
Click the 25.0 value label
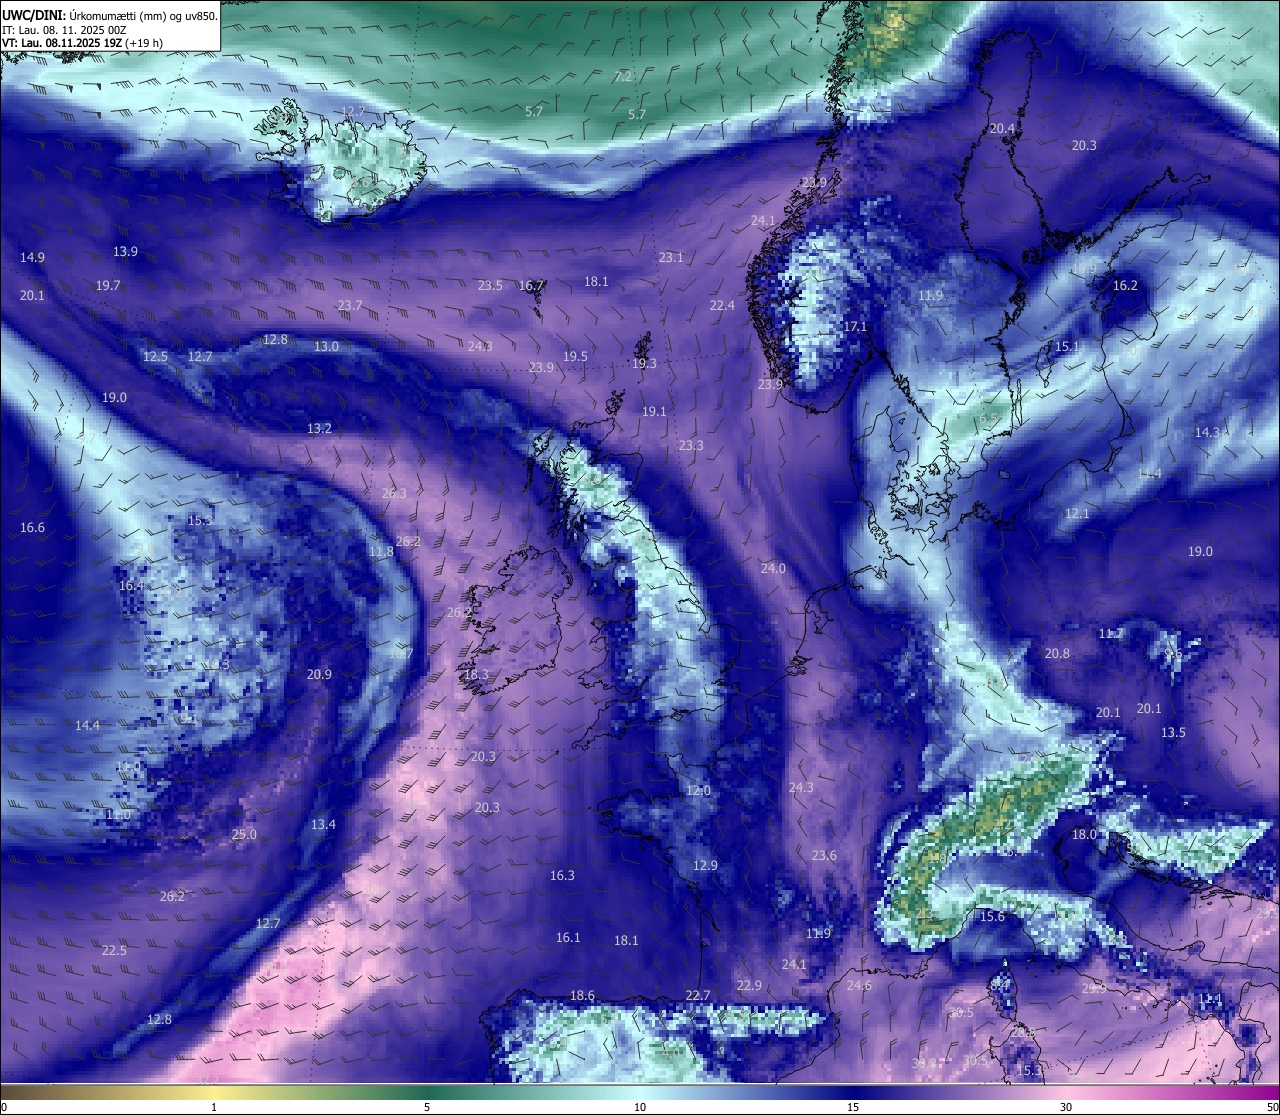click(x=244, y=834)
